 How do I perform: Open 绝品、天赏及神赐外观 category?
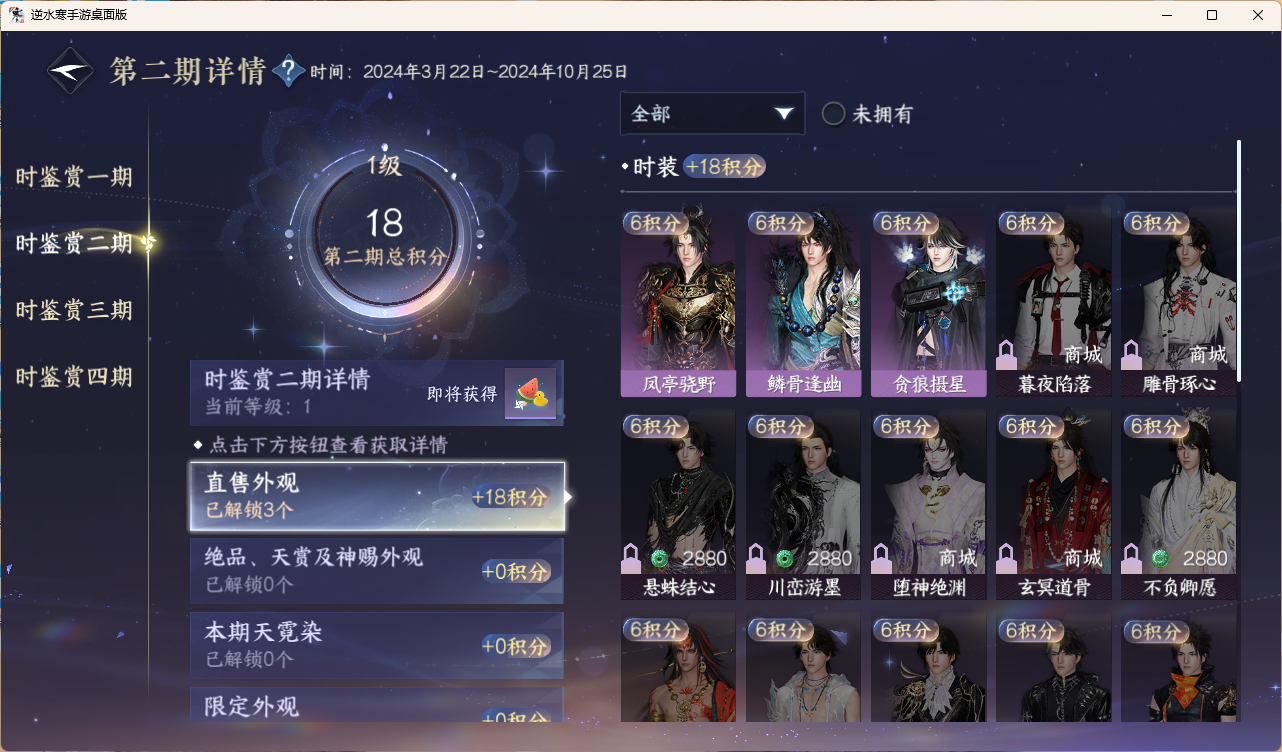[377, 570]
